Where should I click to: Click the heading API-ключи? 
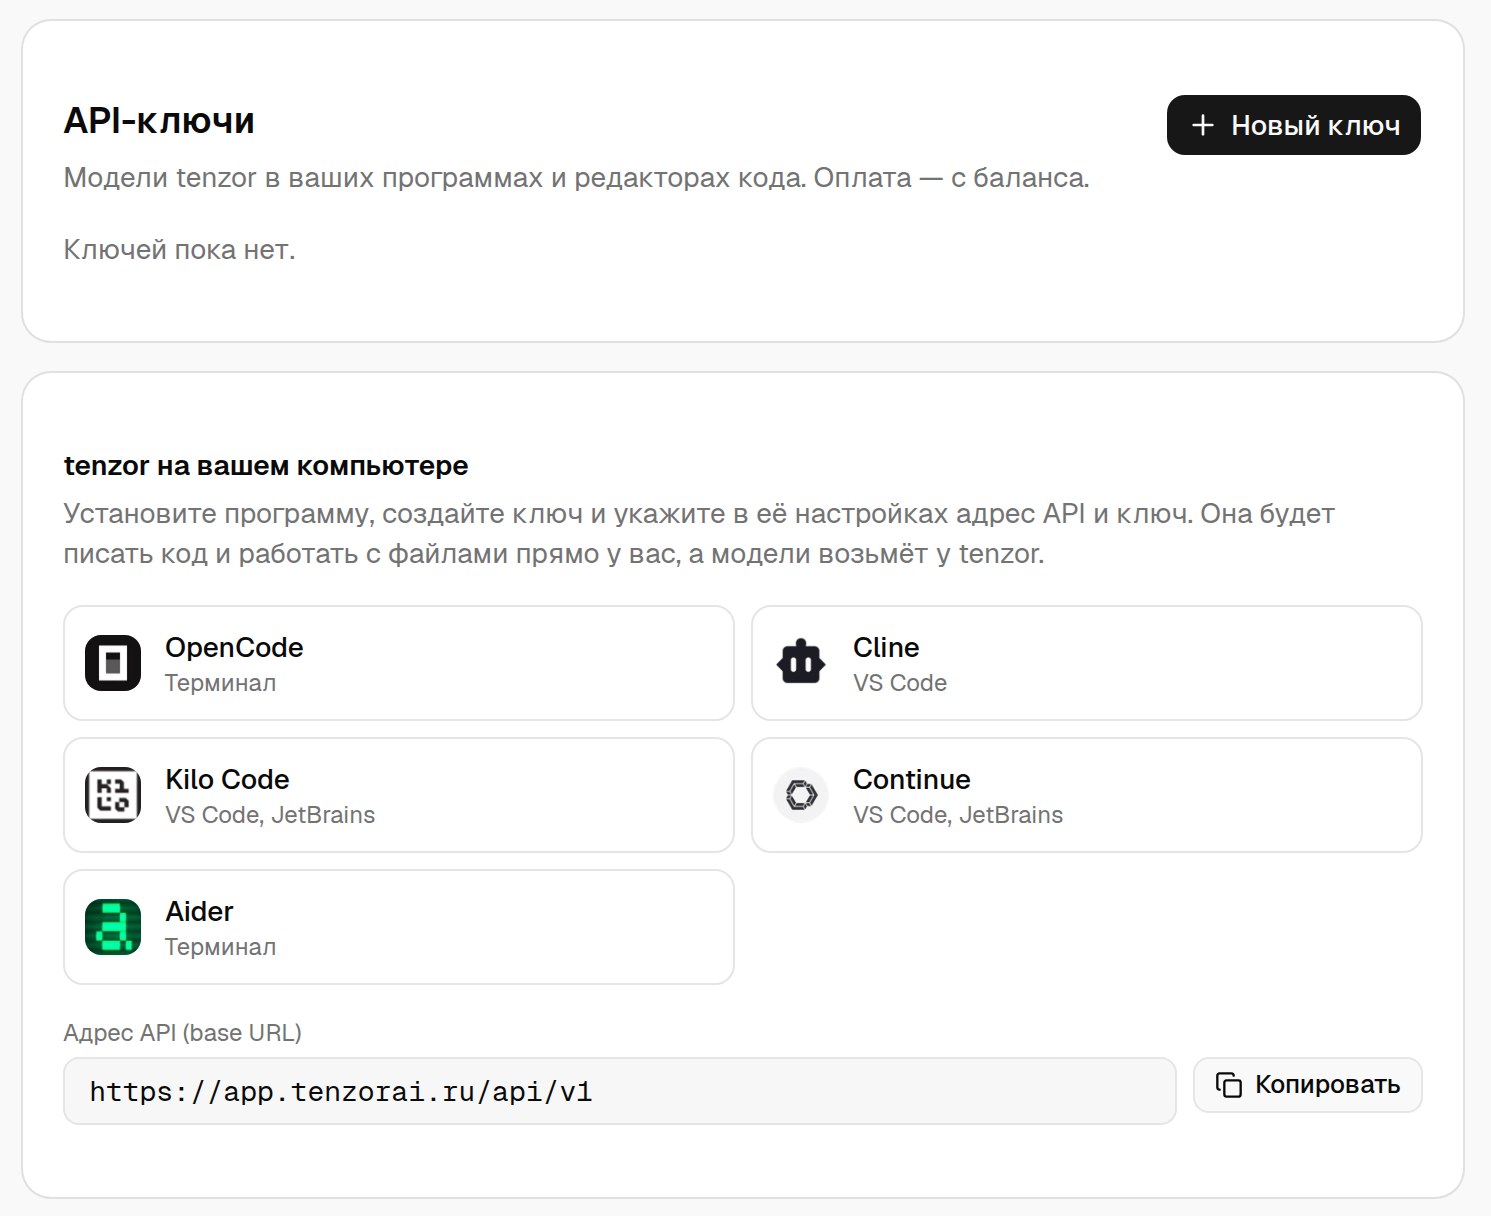coord(159,121)
